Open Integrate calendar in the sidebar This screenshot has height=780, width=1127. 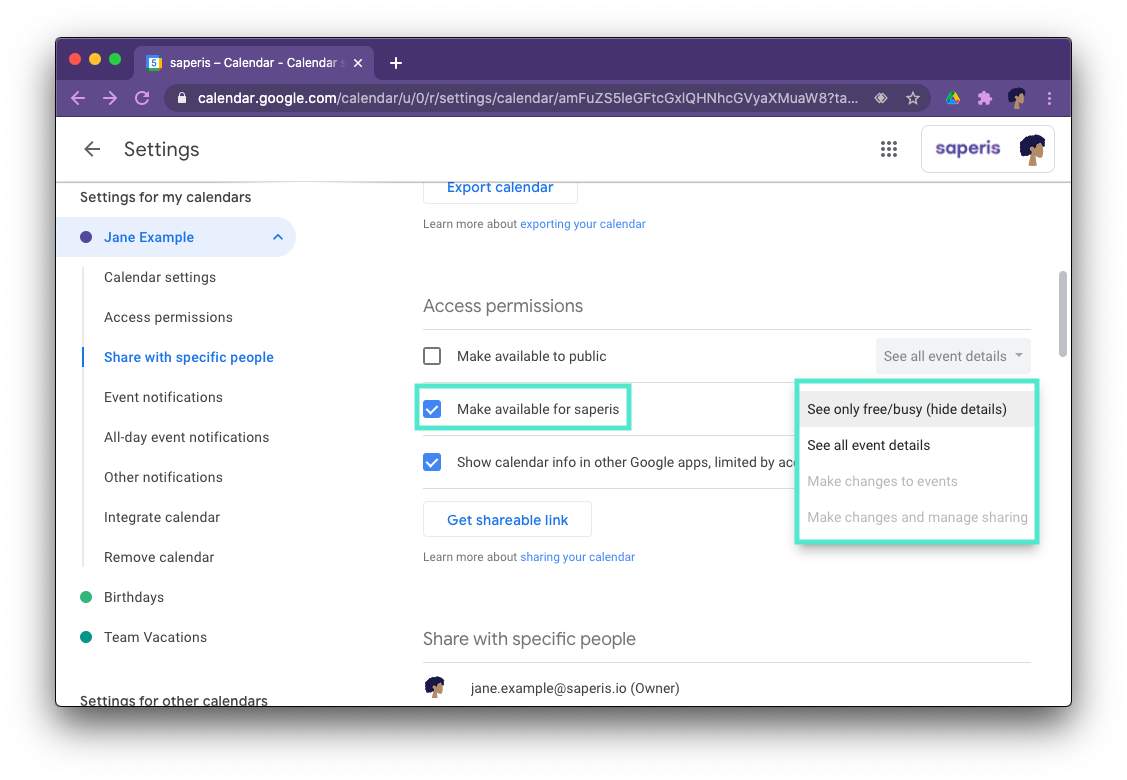pos(162,518)
